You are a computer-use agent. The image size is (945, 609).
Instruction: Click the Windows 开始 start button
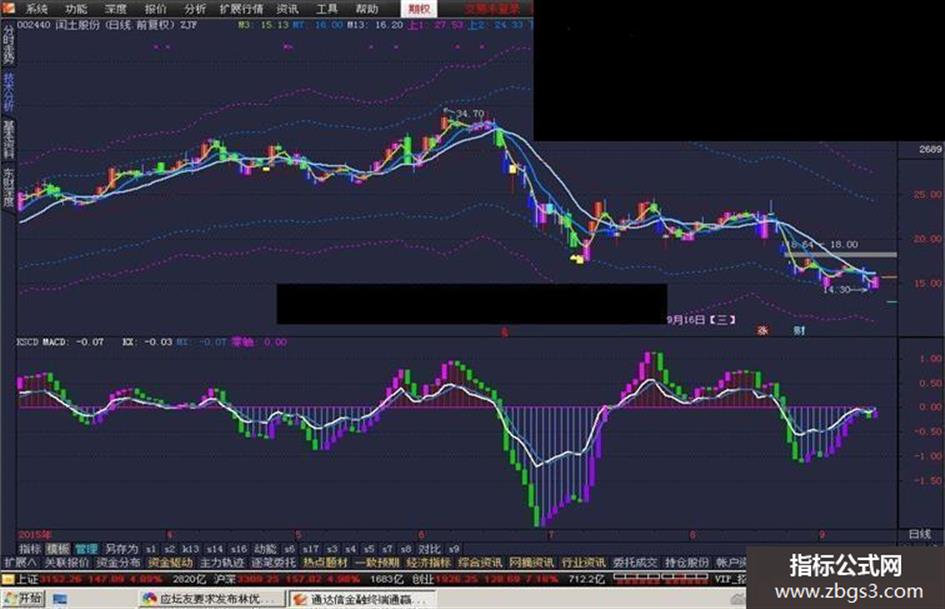[x=23, y=599]
